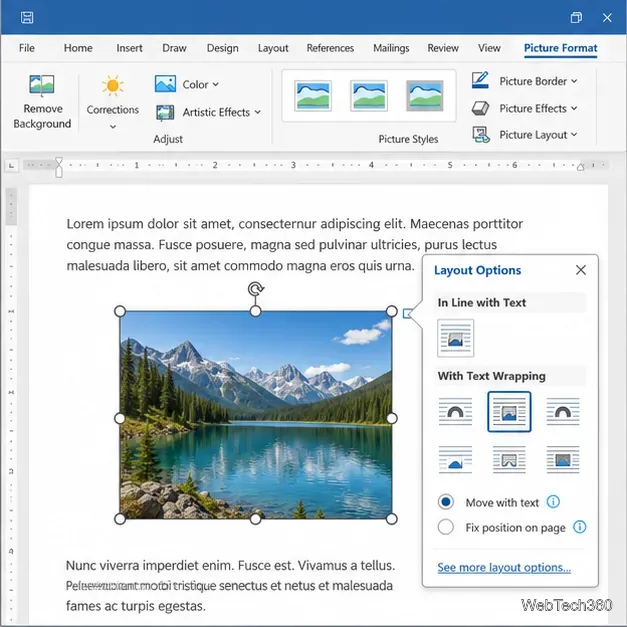Switch to the Insert tab
Viewport: 627px width, 627px height.
tap(129, 48)
